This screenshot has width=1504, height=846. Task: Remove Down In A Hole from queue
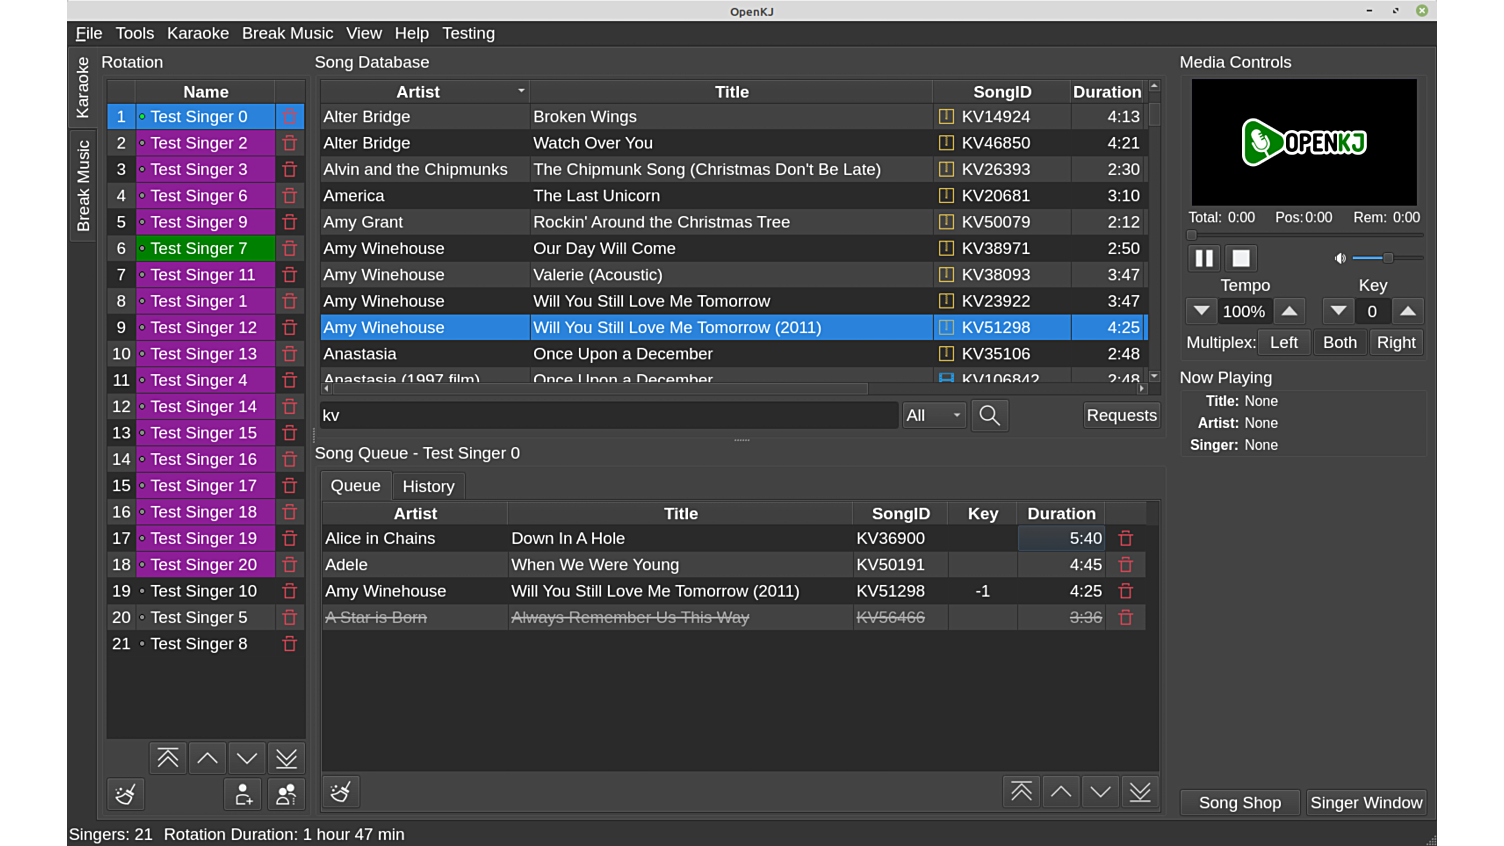click(1125, 538)
